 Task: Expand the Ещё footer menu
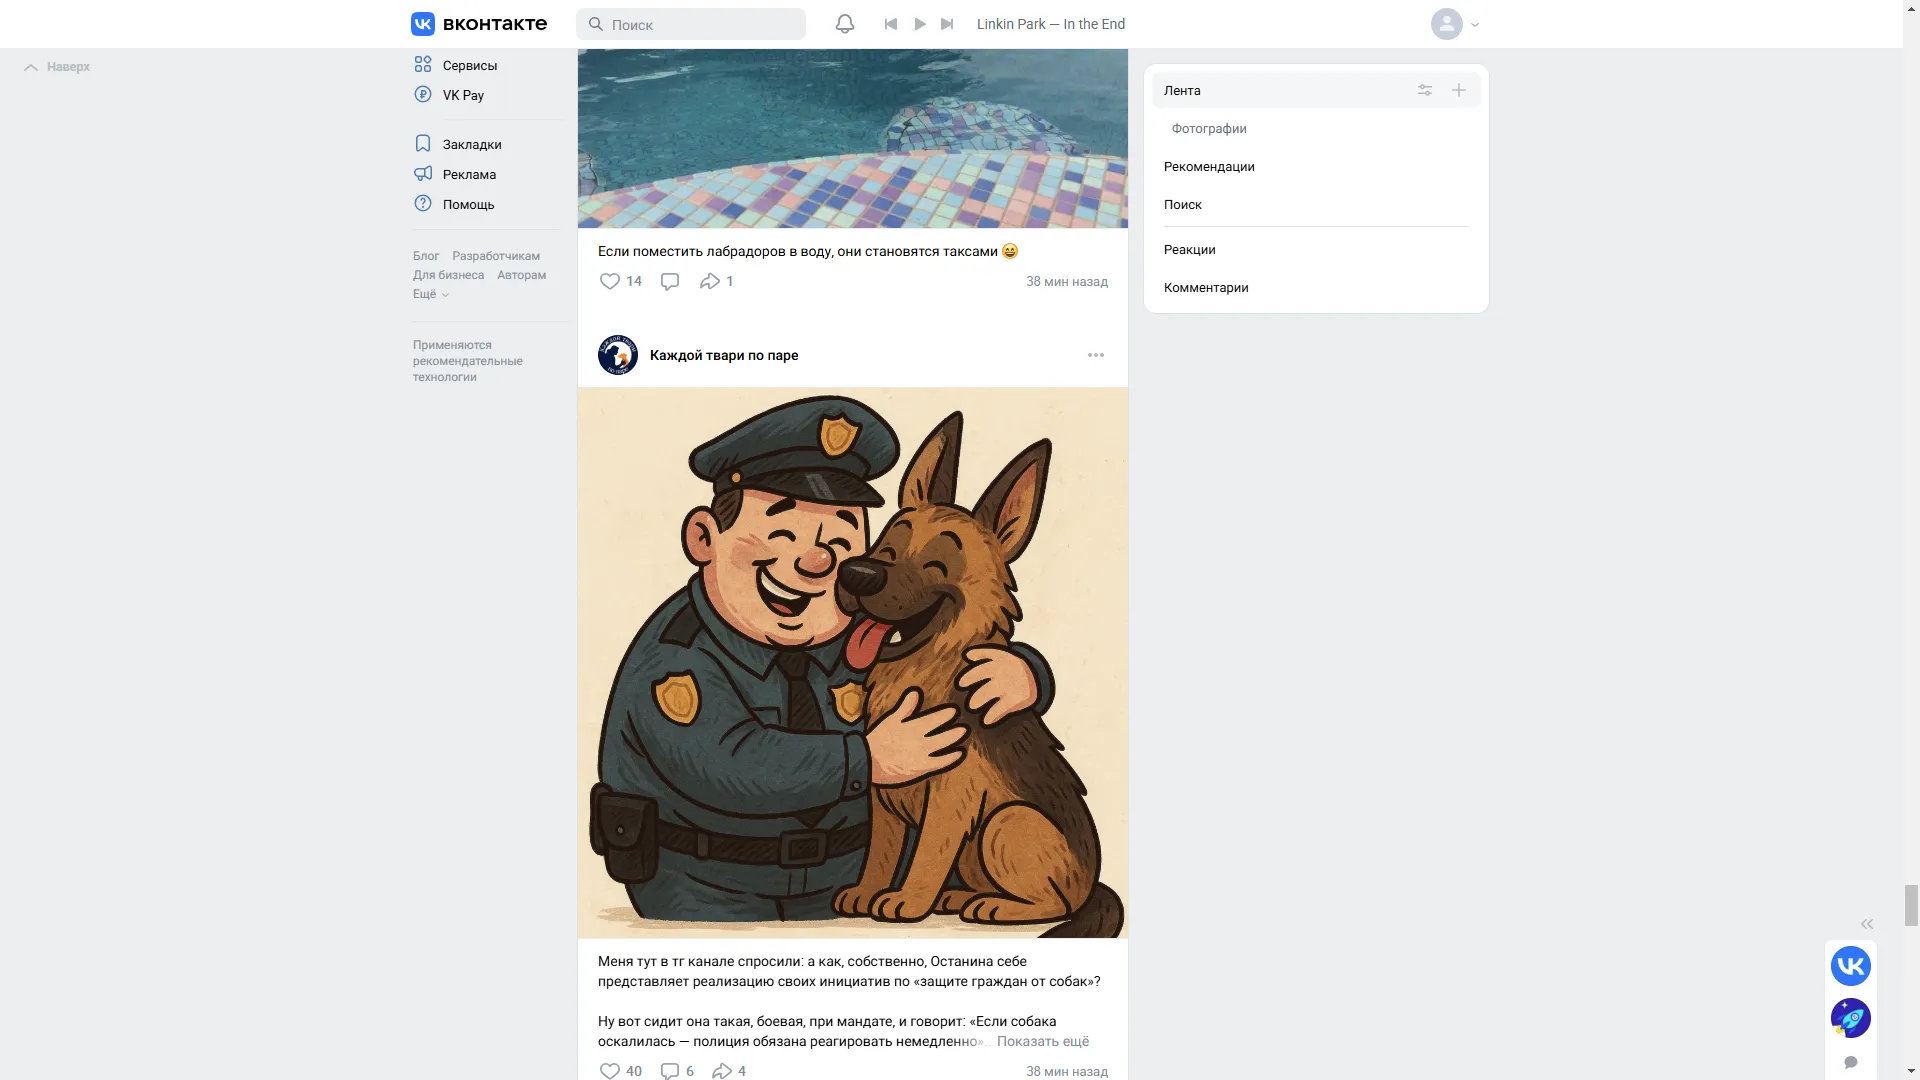431,294
